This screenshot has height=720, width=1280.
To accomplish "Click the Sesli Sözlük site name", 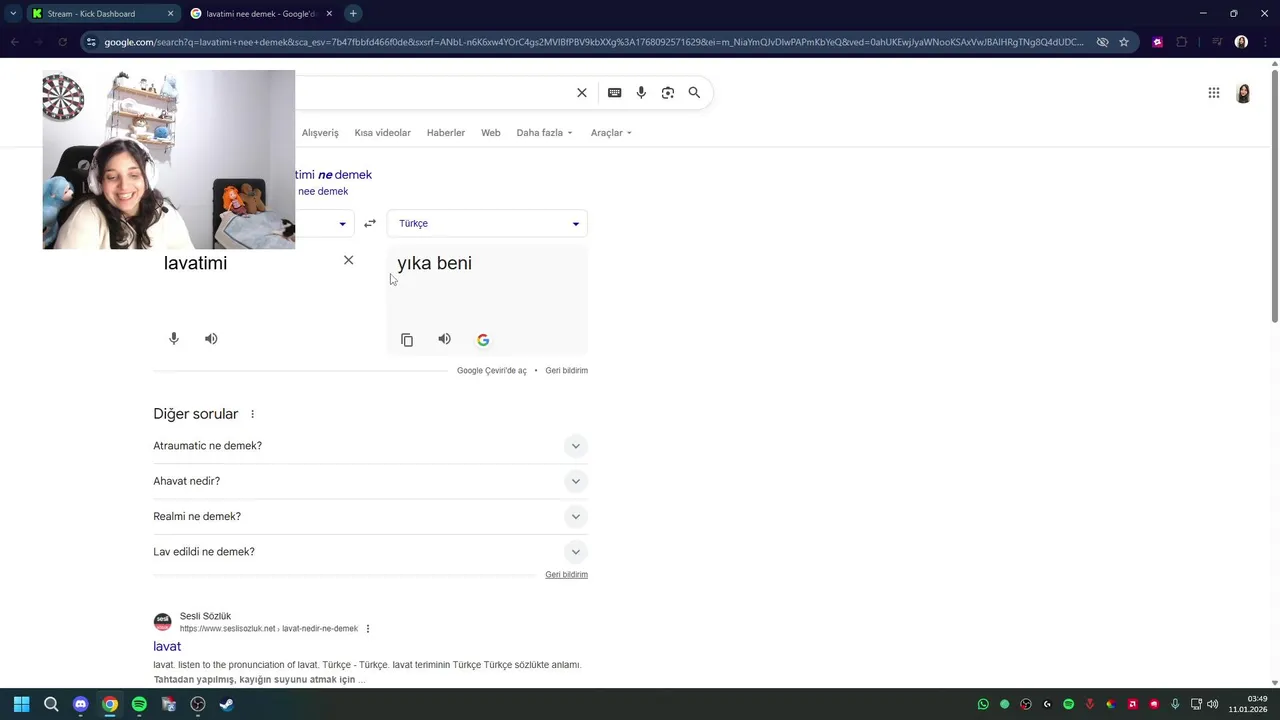I will tap(205, 616).
